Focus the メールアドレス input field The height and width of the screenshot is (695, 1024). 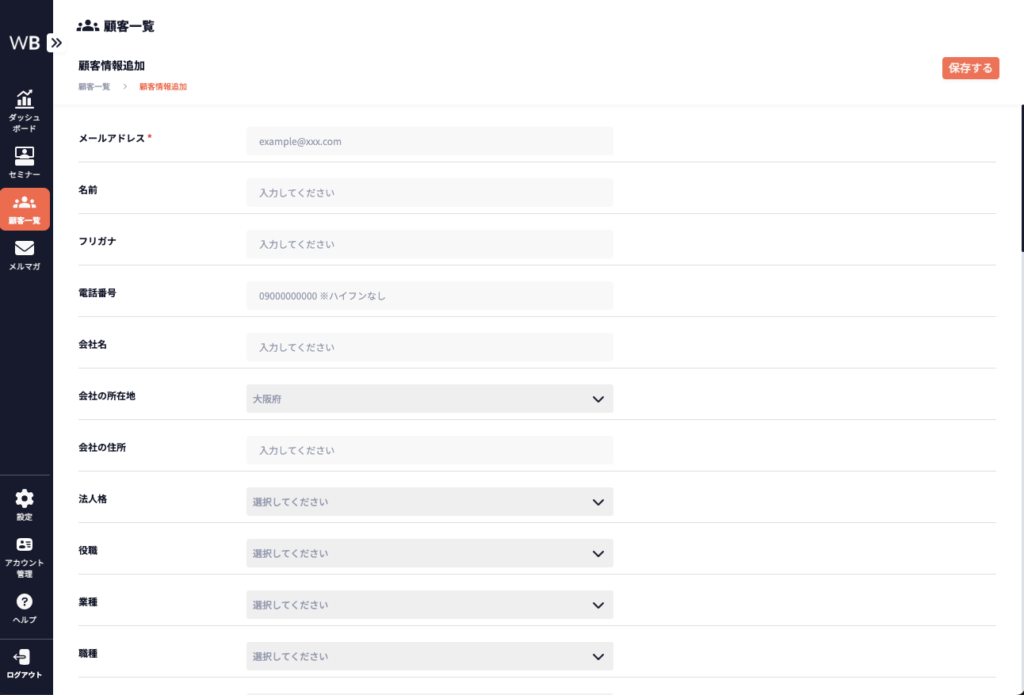[430, 141]
